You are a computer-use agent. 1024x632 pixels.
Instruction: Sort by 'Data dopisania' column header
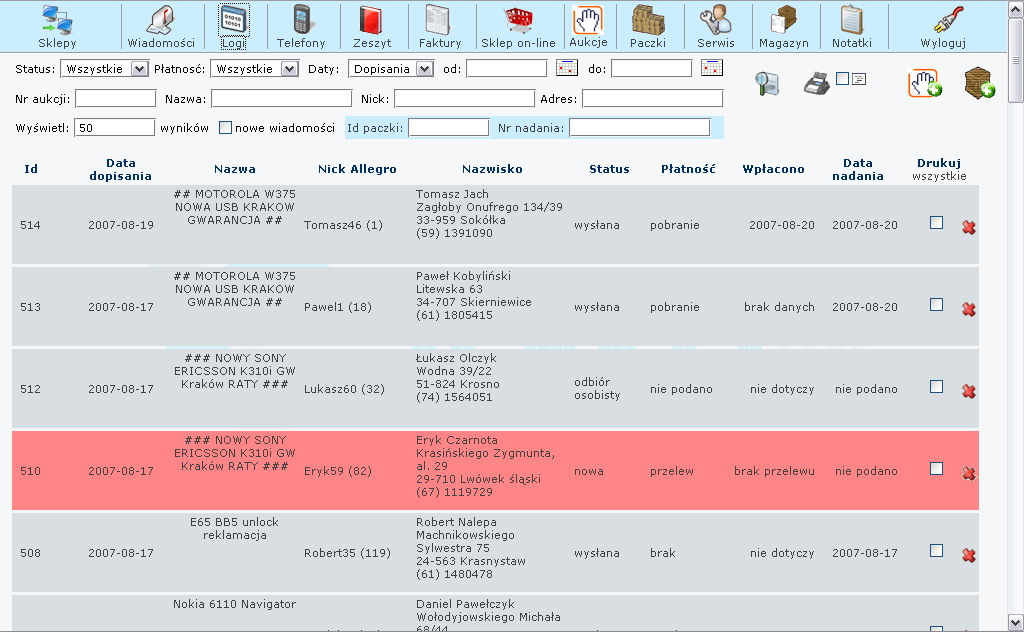point(121,169)
